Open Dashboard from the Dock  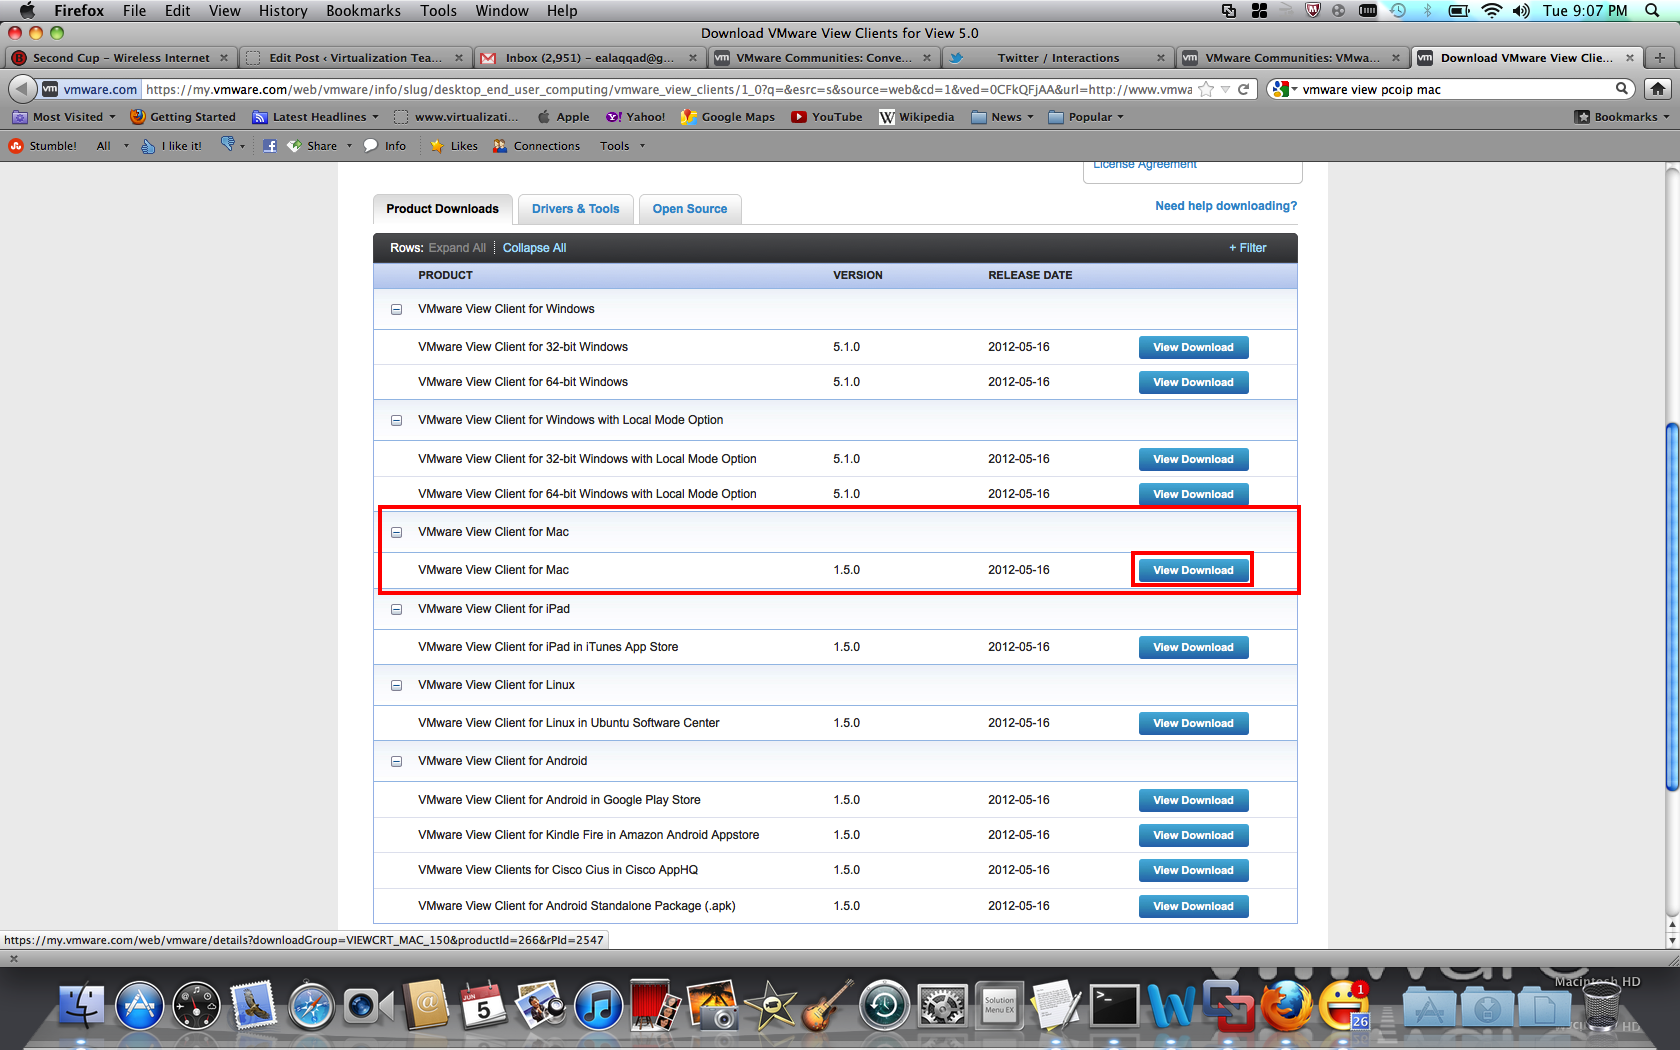click(x=196, y=1005)
